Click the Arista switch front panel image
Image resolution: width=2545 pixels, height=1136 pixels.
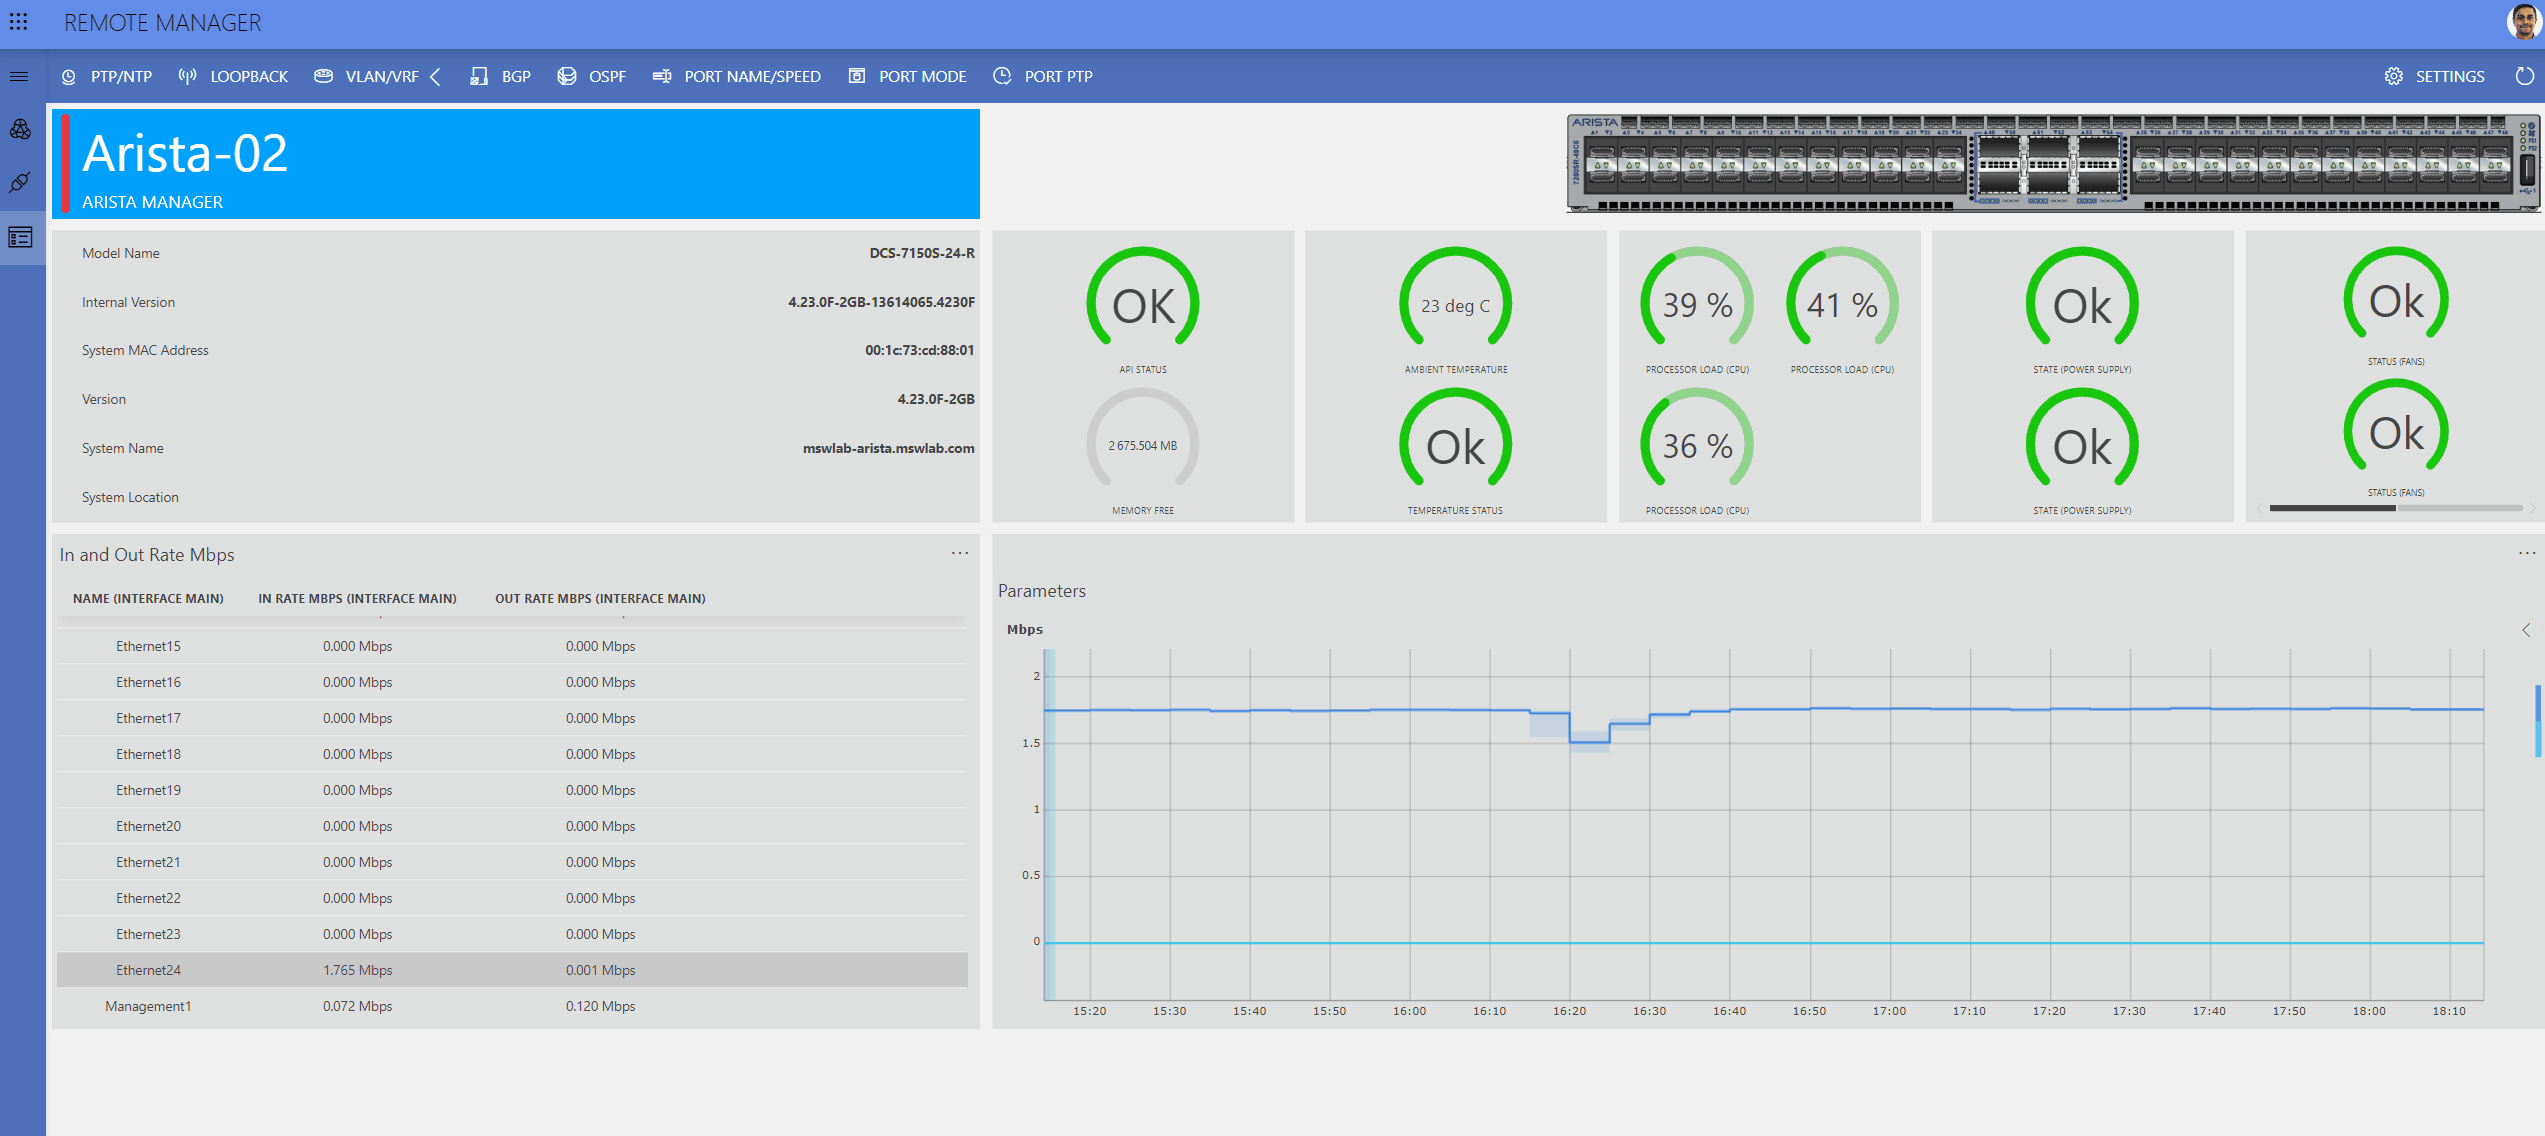pyautogui.click(x=2053, y=162)
